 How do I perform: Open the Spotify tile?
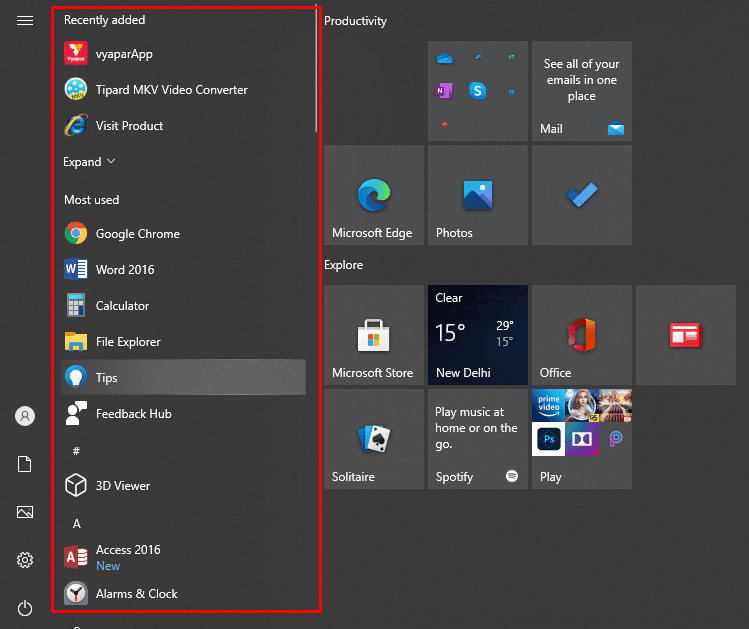[478, 439]
